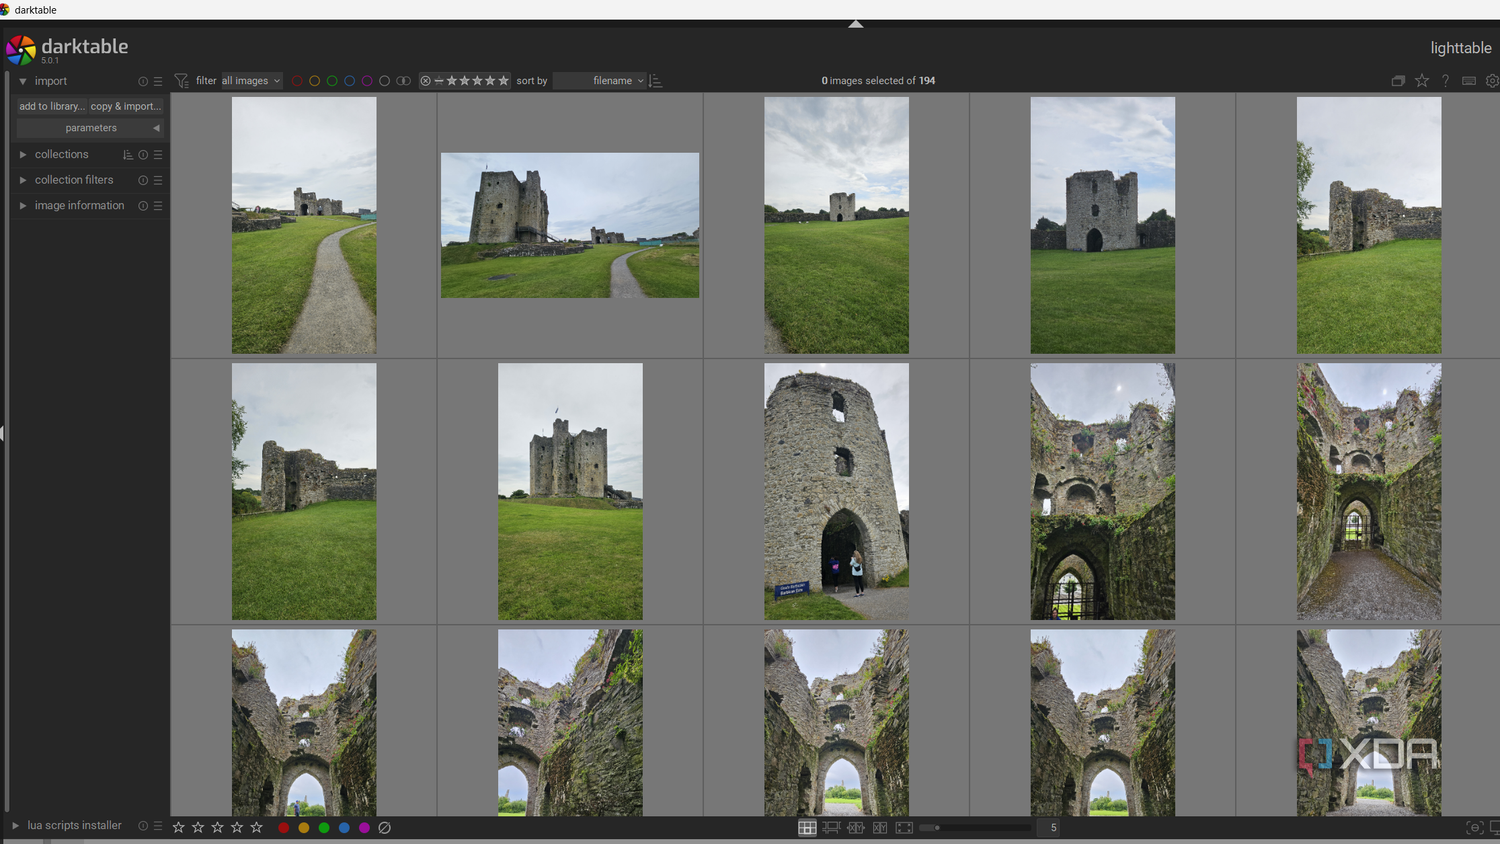This screenshot has height=844, width=1500.
Task: Select full preview layout icon
Action: click(904, 828)
